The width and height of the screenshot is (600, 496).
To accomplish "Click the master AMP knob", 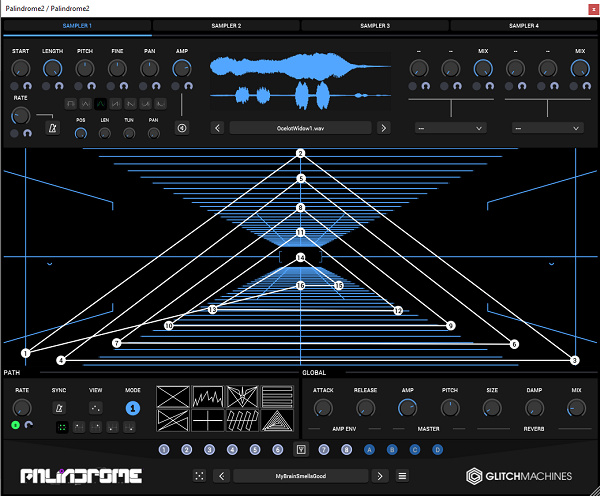I will coord(408,408).
